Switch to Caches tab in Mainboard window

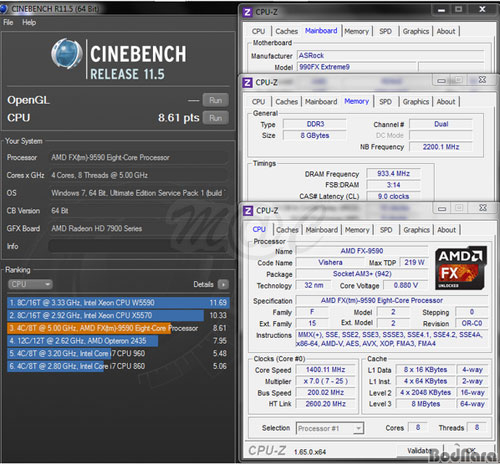tap(286, 31)
